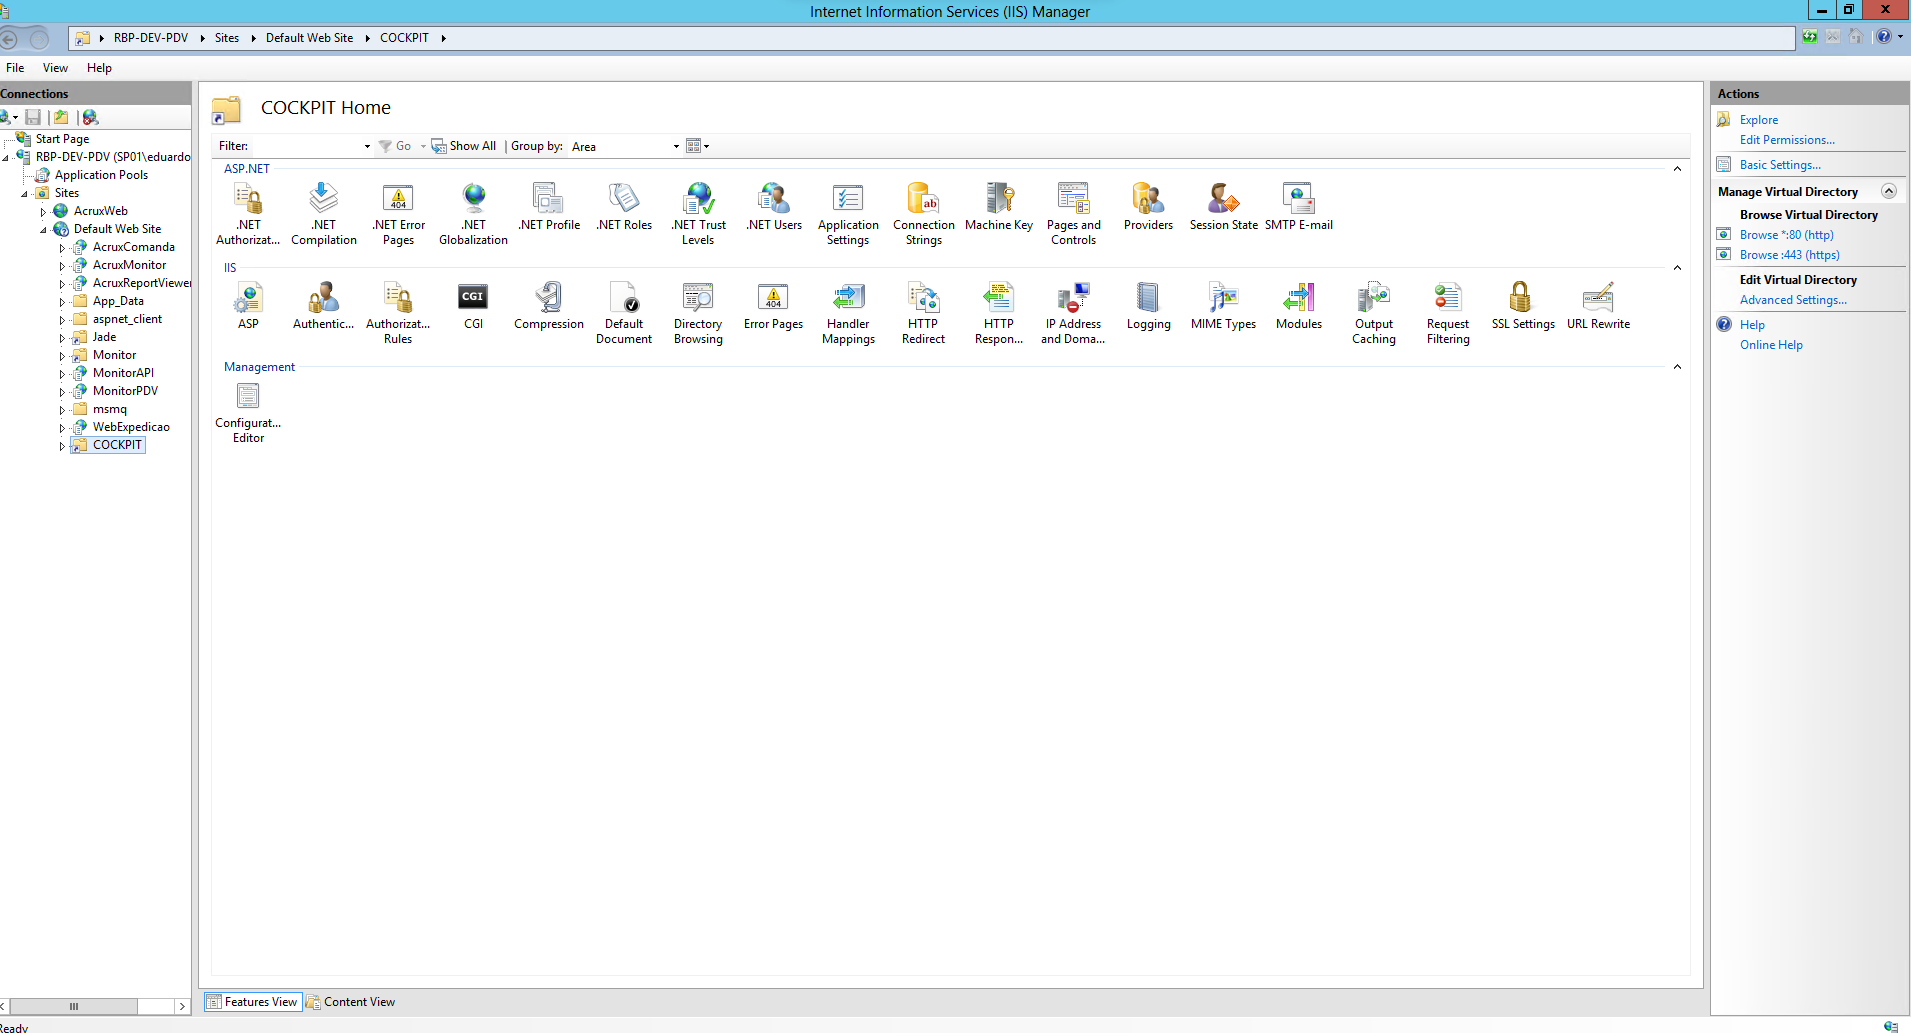
Task: Click into the Filter text field
Action: pyautogui.click(x=306, y=146)
